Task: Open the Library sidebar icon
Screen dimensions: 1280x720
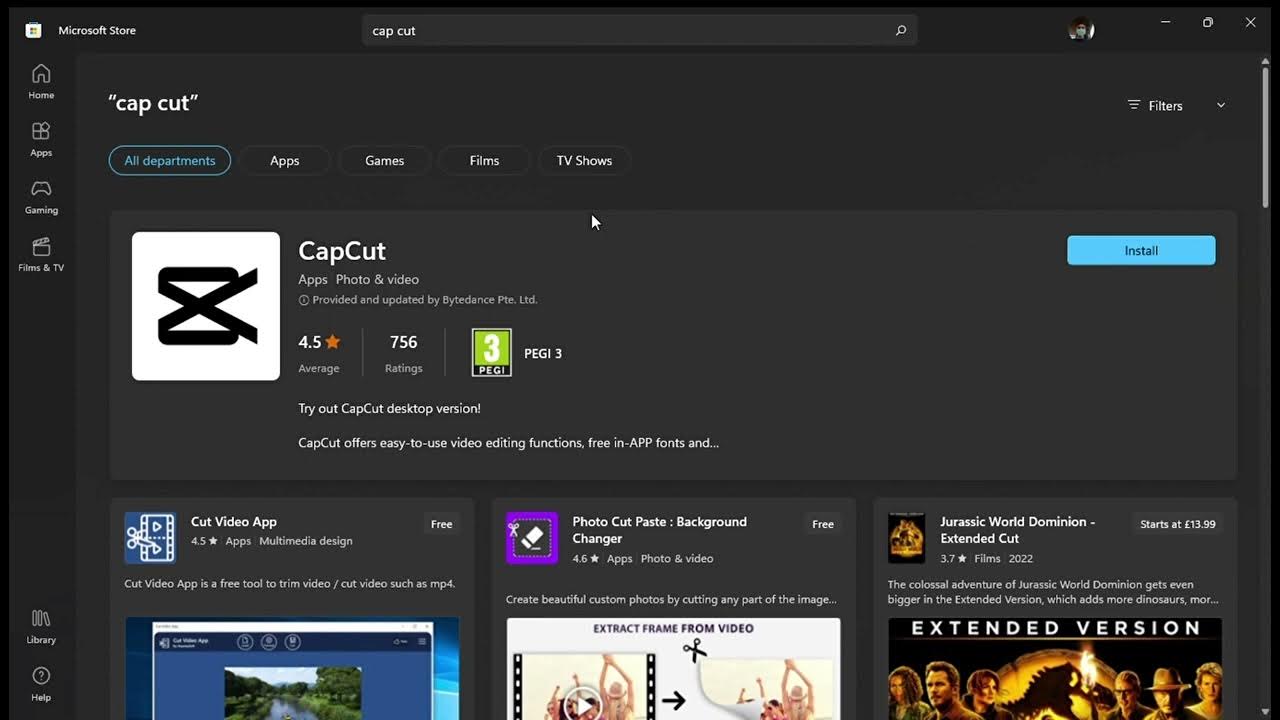Action: click(x=41, y=627)
